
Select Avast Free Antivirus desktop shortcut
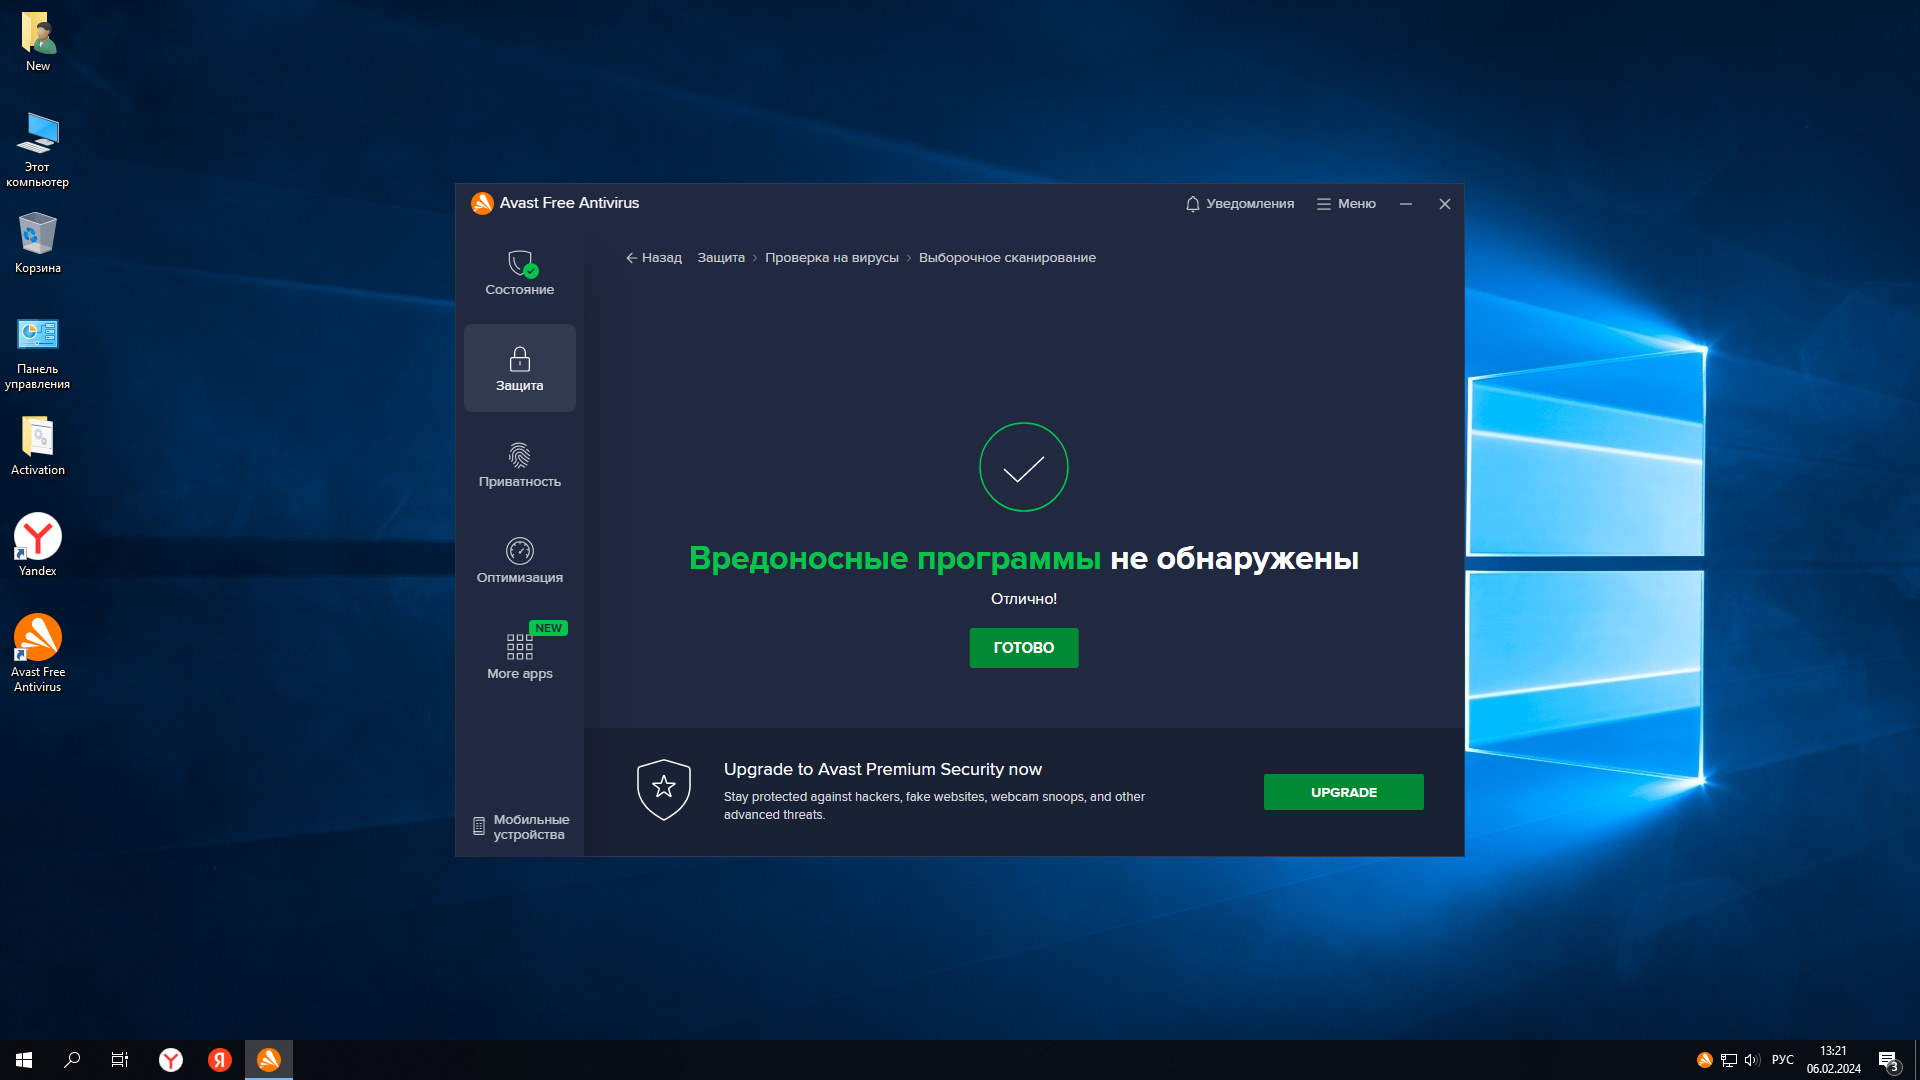click(38, 652)
